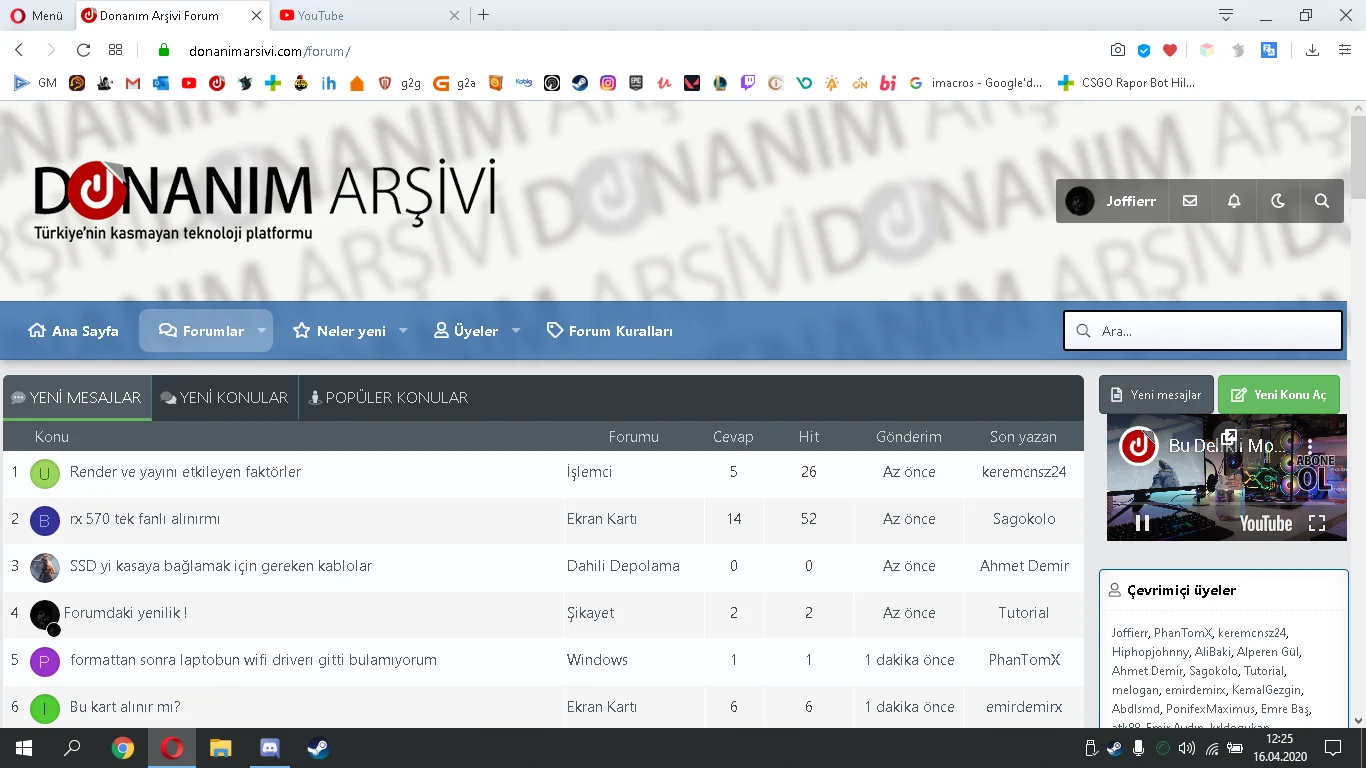Open Discord from the taskbar
The image size is (1366, 768).
tap(270, 748)
